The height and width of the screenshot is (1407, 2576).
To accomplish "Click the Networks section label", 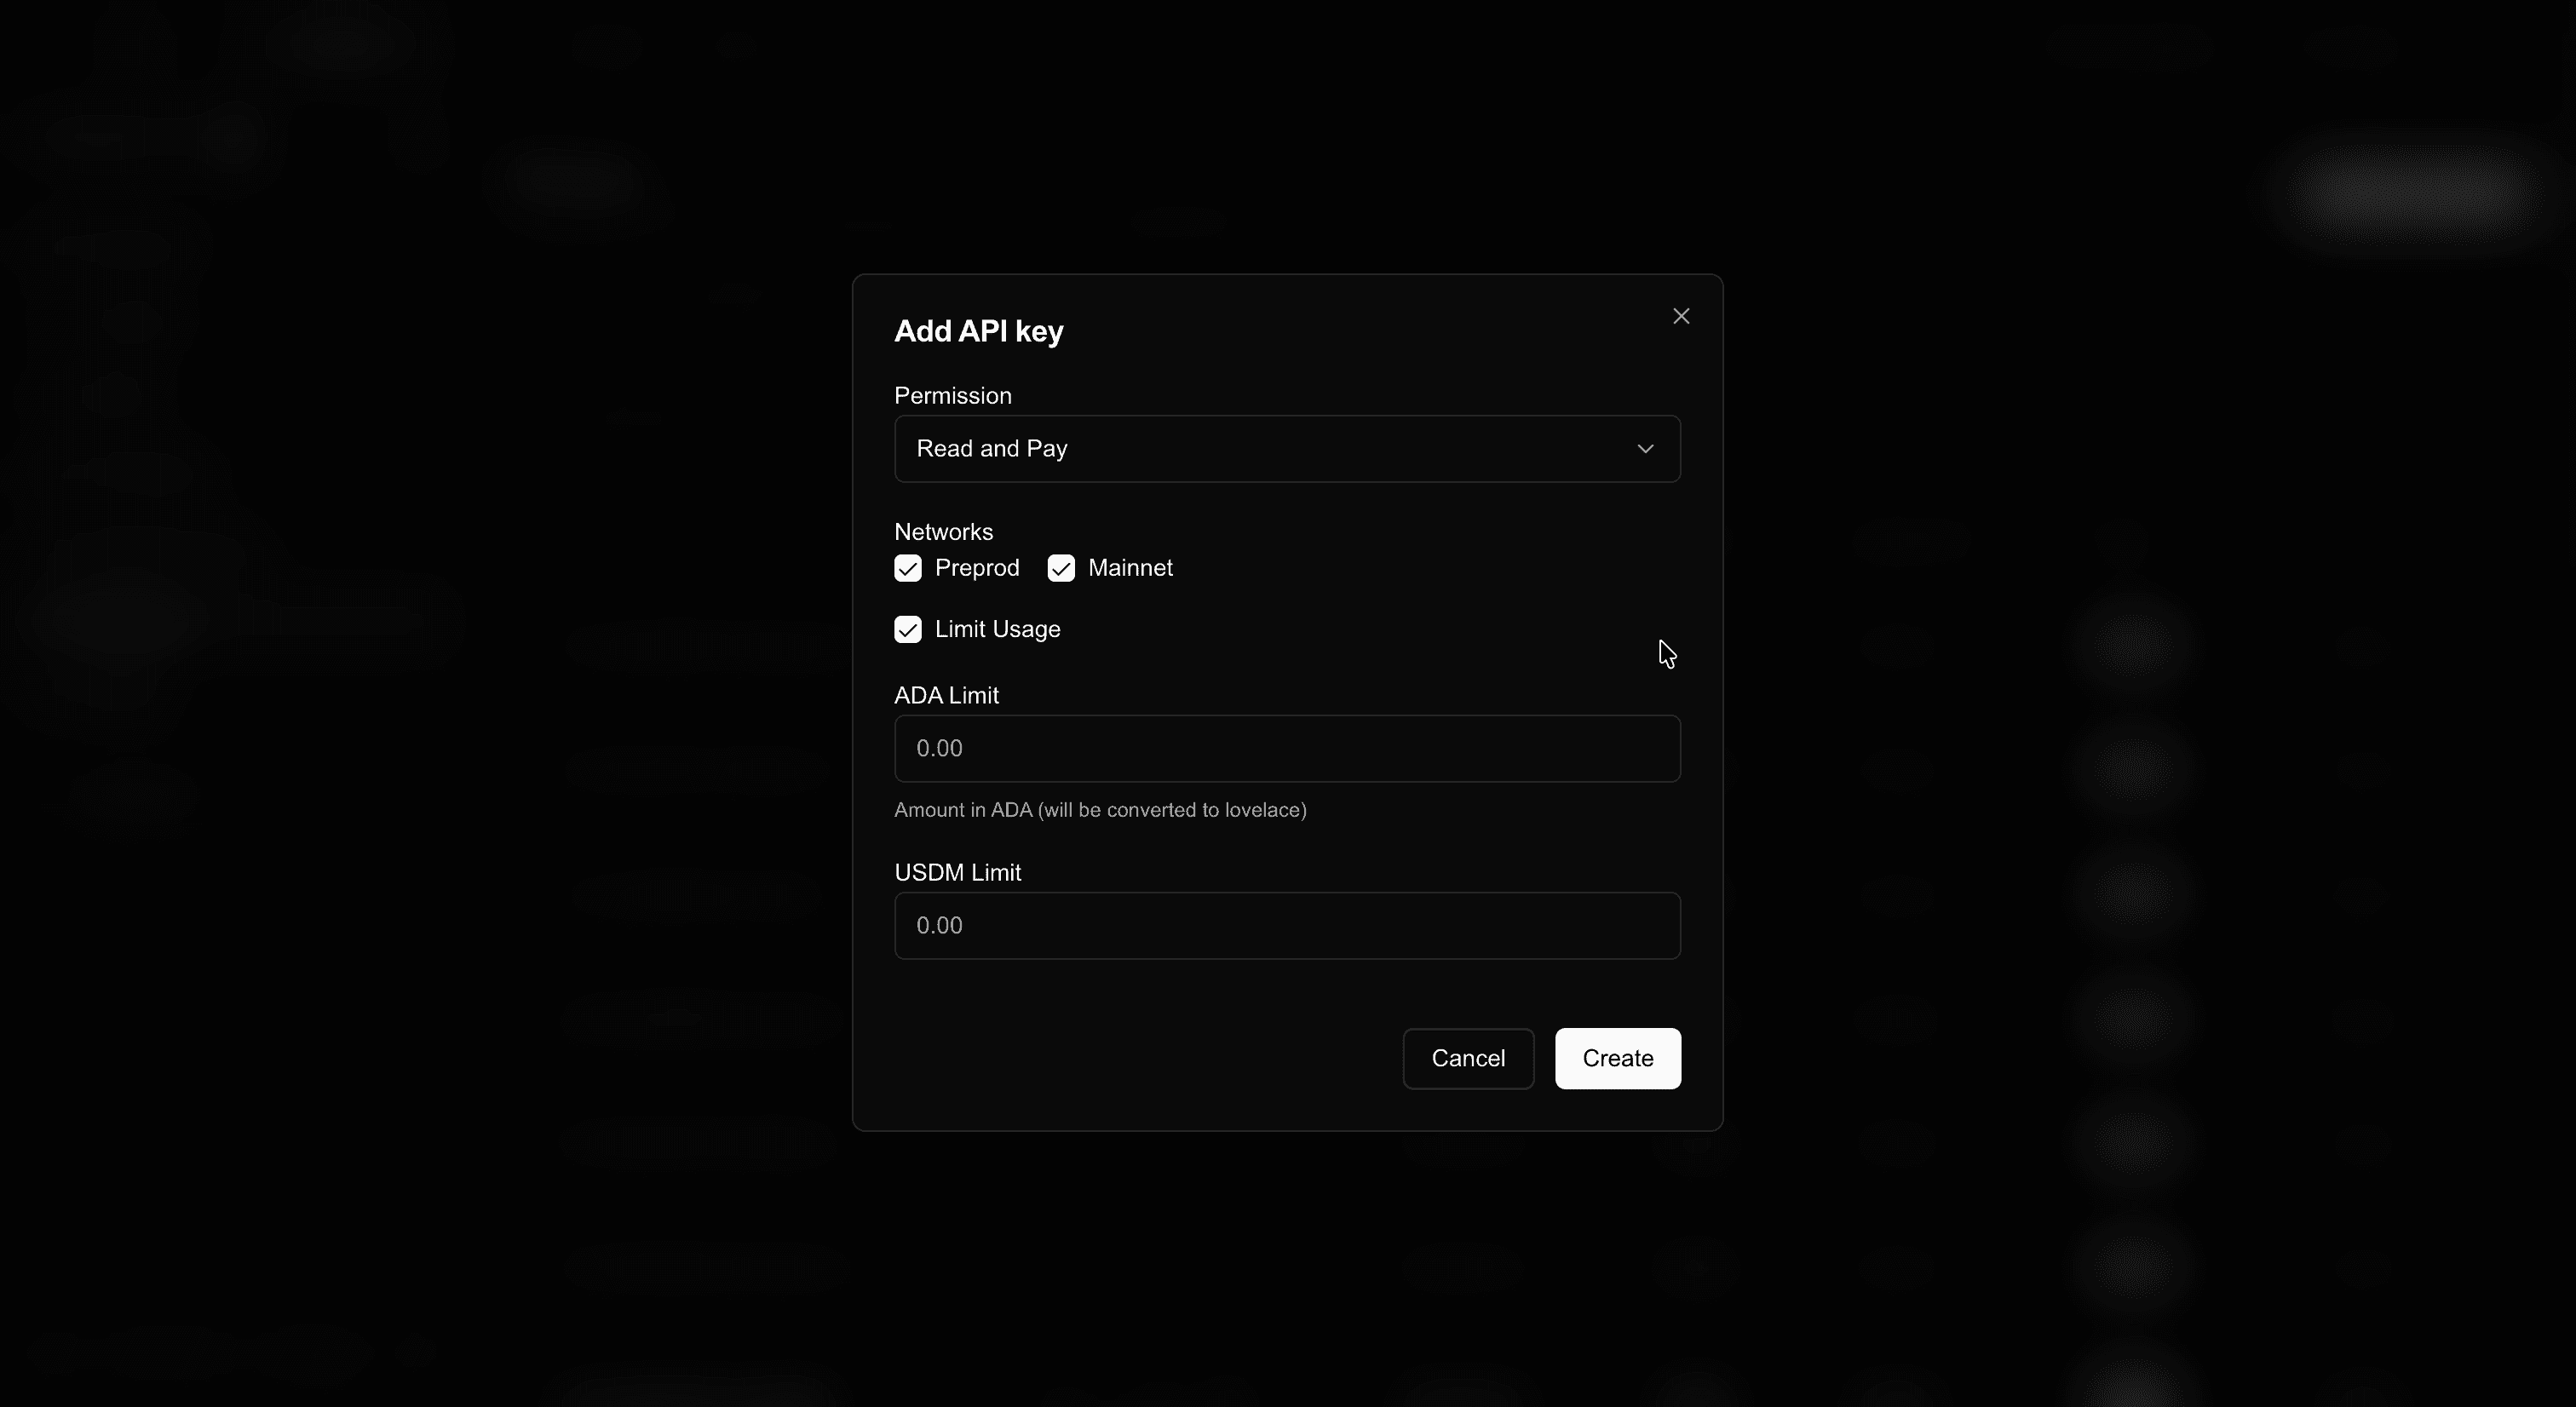I will [x=943, y=531].
